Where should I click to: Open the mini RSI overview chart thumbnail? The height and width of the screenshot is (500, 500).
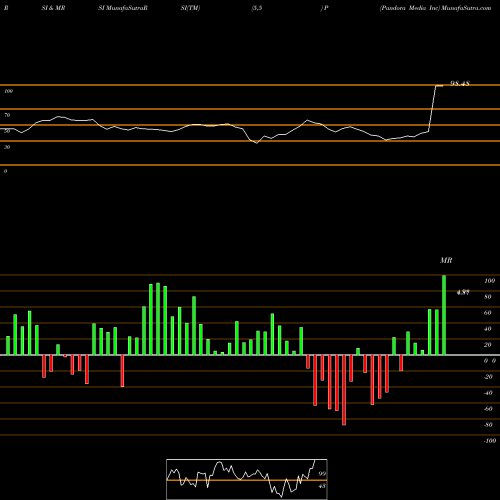click(247, 479)
